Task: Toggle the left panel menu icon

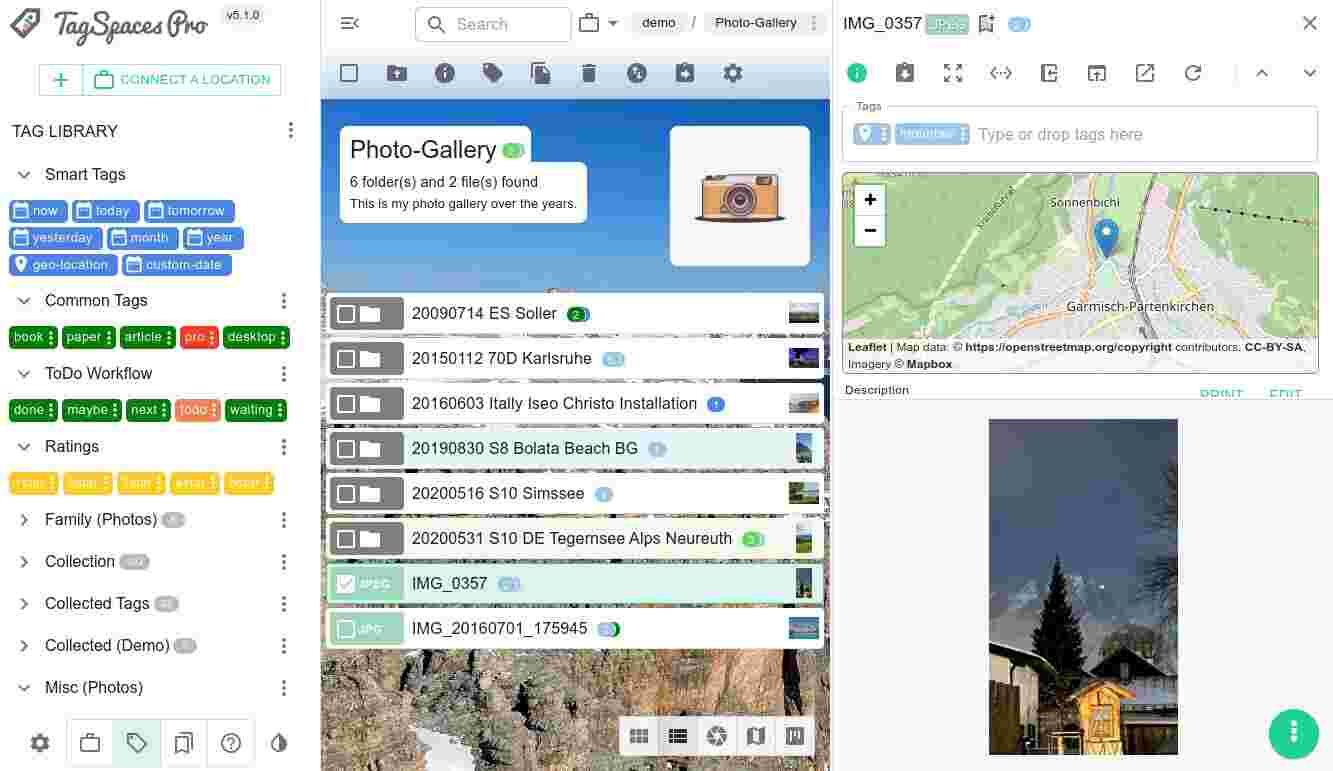Action: (349, 23)
